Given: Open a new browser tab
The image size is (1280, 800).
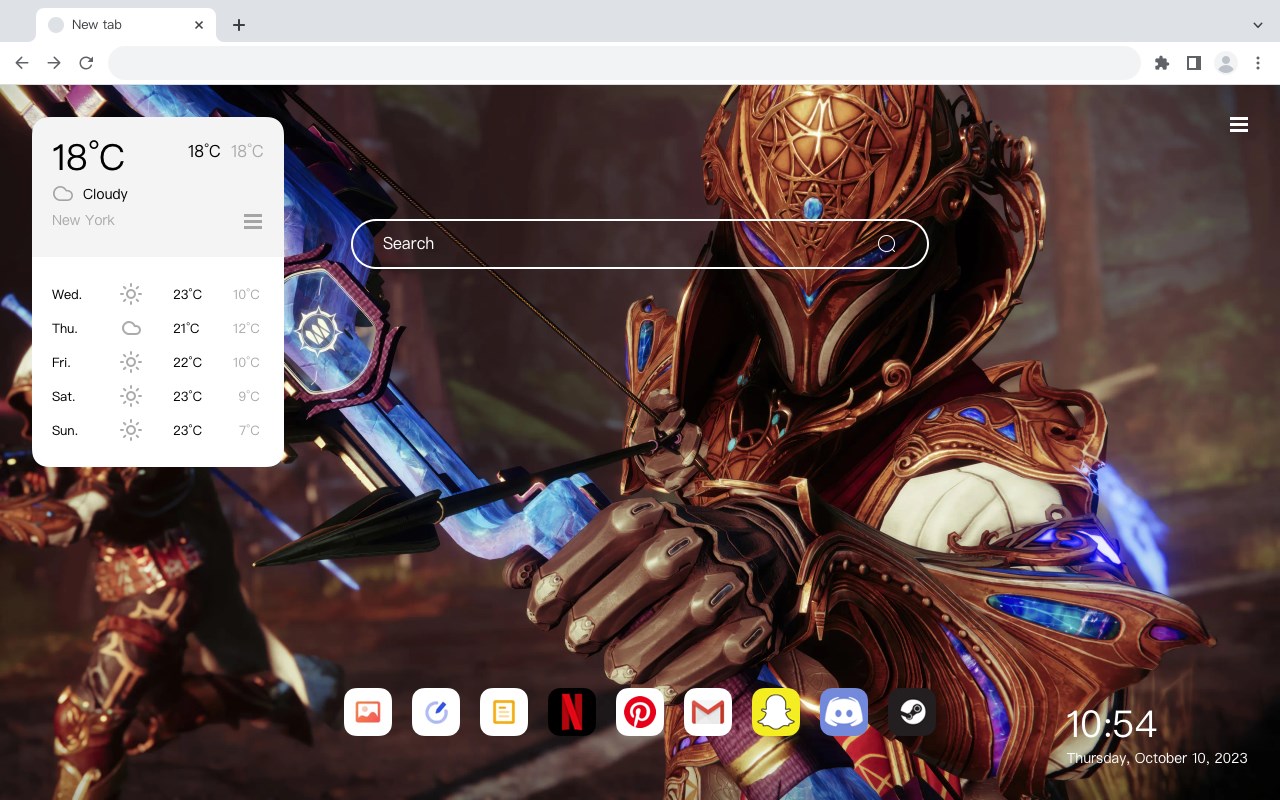Looking at the screenshot, I should [x=238, y=25].
